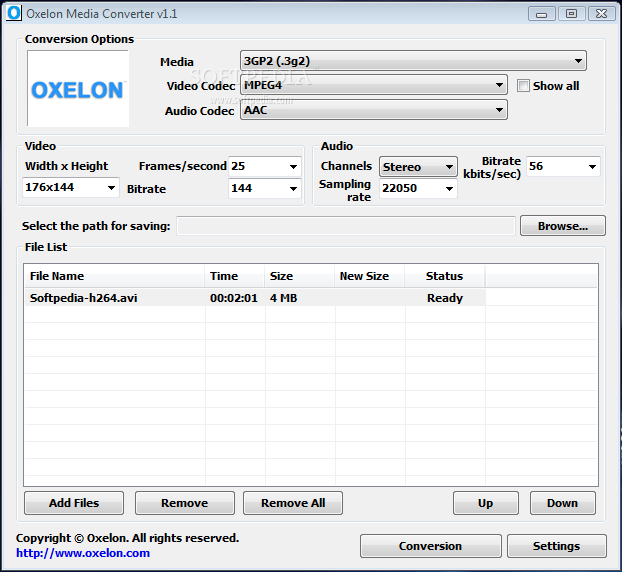The width and height of the screenshot is (622, 572).
Task: Click the Oxelon app icon in title bar
Action: coord(14,13)
